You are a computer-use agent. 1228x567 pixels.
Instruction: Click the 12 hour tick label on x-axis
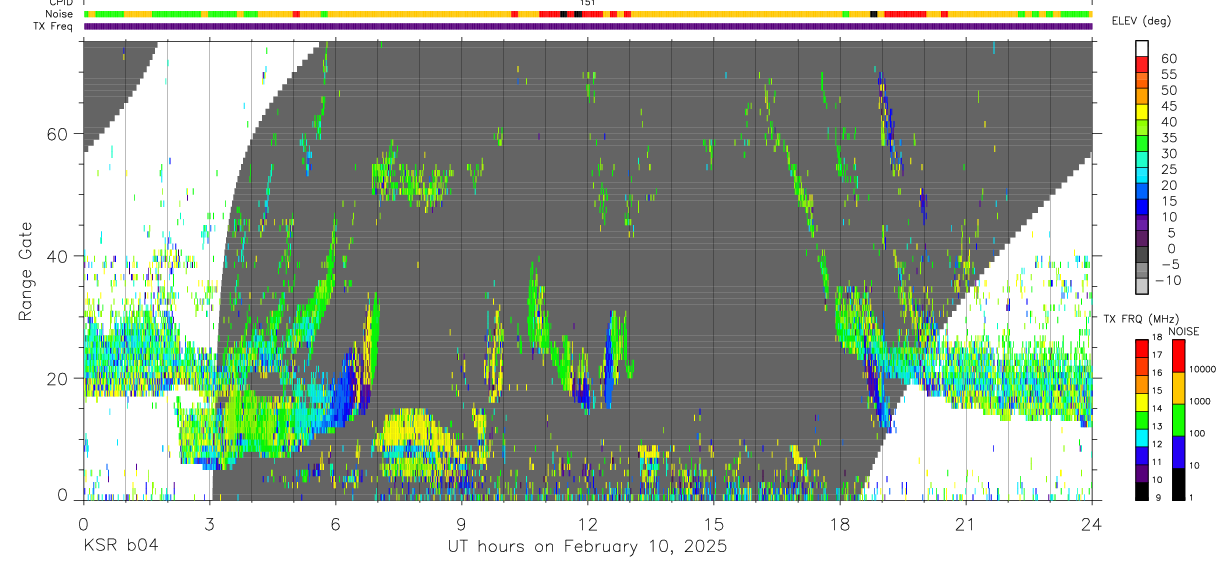point(587,524)
